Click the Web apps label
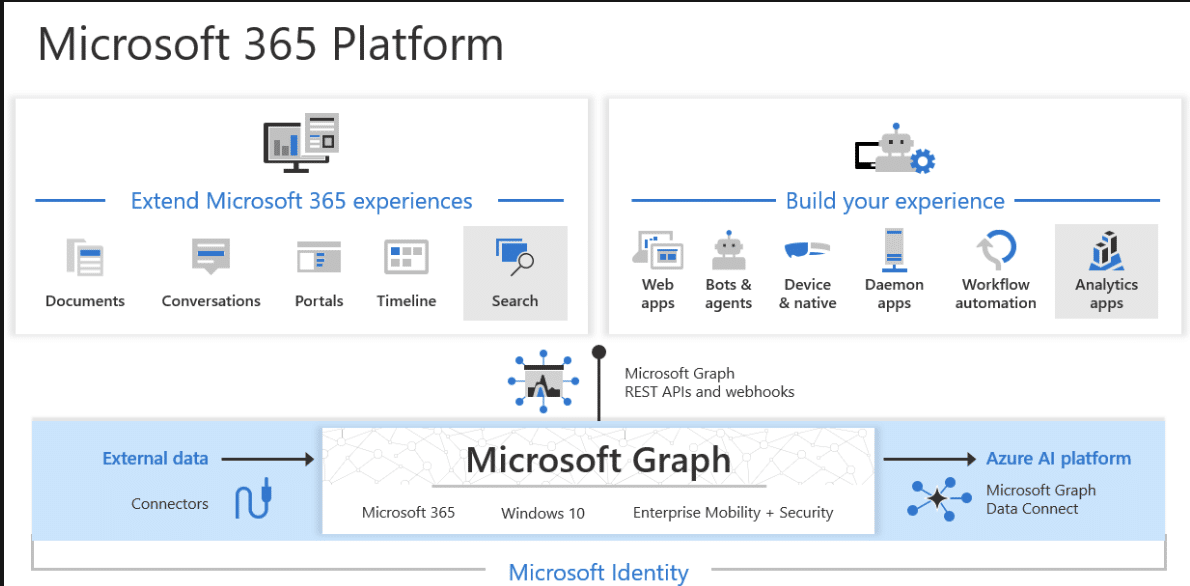 coord(657,294)
